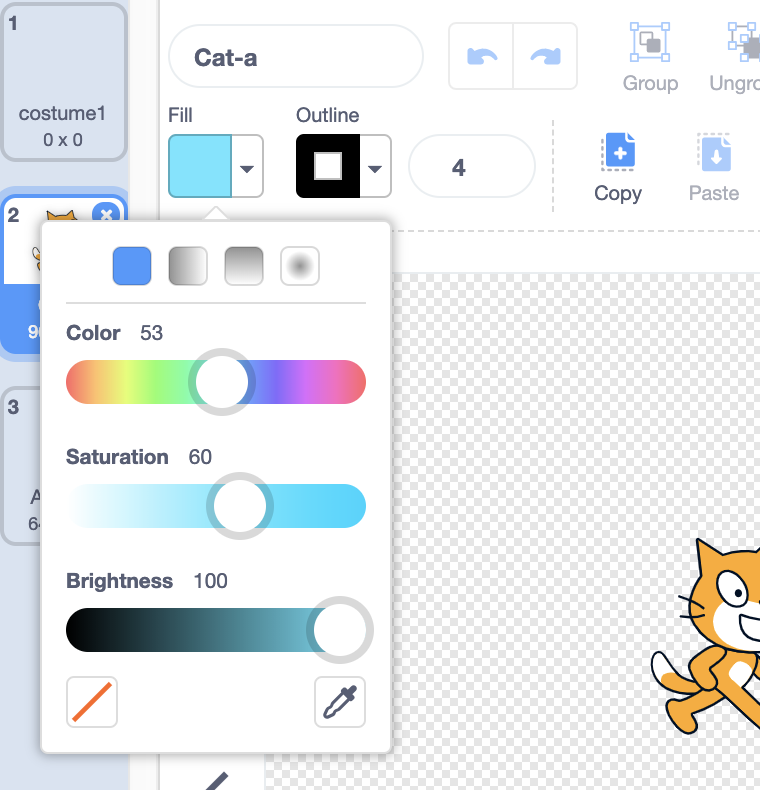The image size is (760, 790).
Task: Pick a color with the eyedropper
Action: point(340,702)
